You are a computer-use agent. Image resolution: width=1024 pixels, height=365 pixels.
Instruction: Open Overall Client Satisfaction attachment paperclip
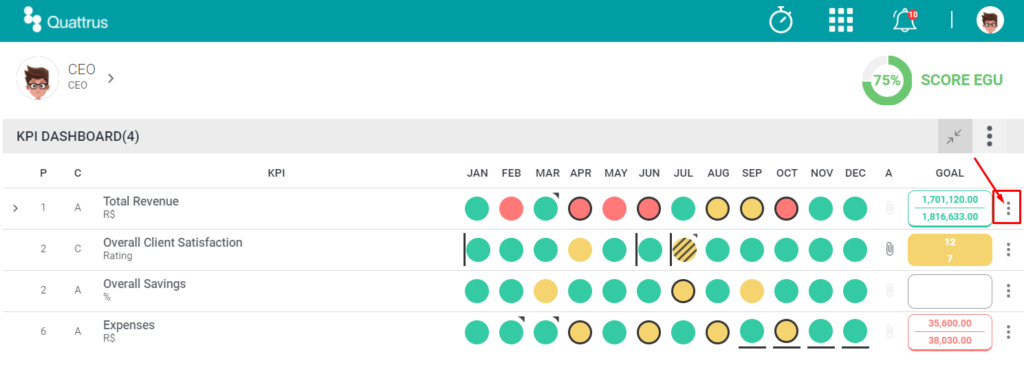pyautogui.click(x=889, y=249)
